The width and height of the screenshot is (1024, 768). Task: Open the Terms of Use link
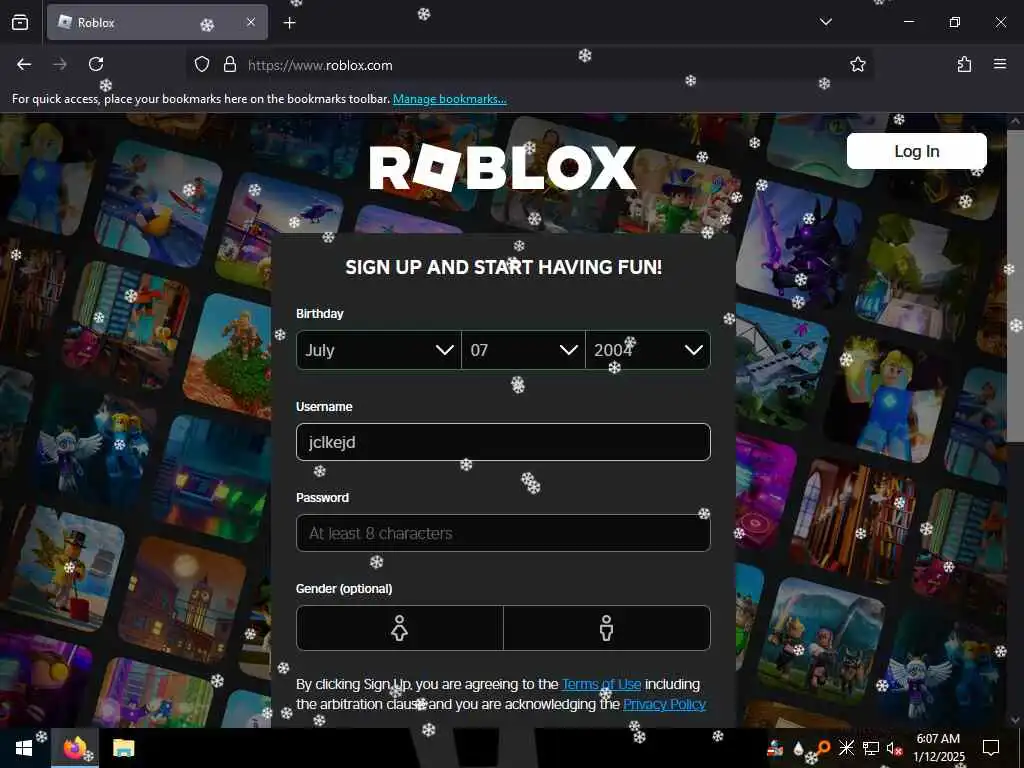[x=601, y=684]
